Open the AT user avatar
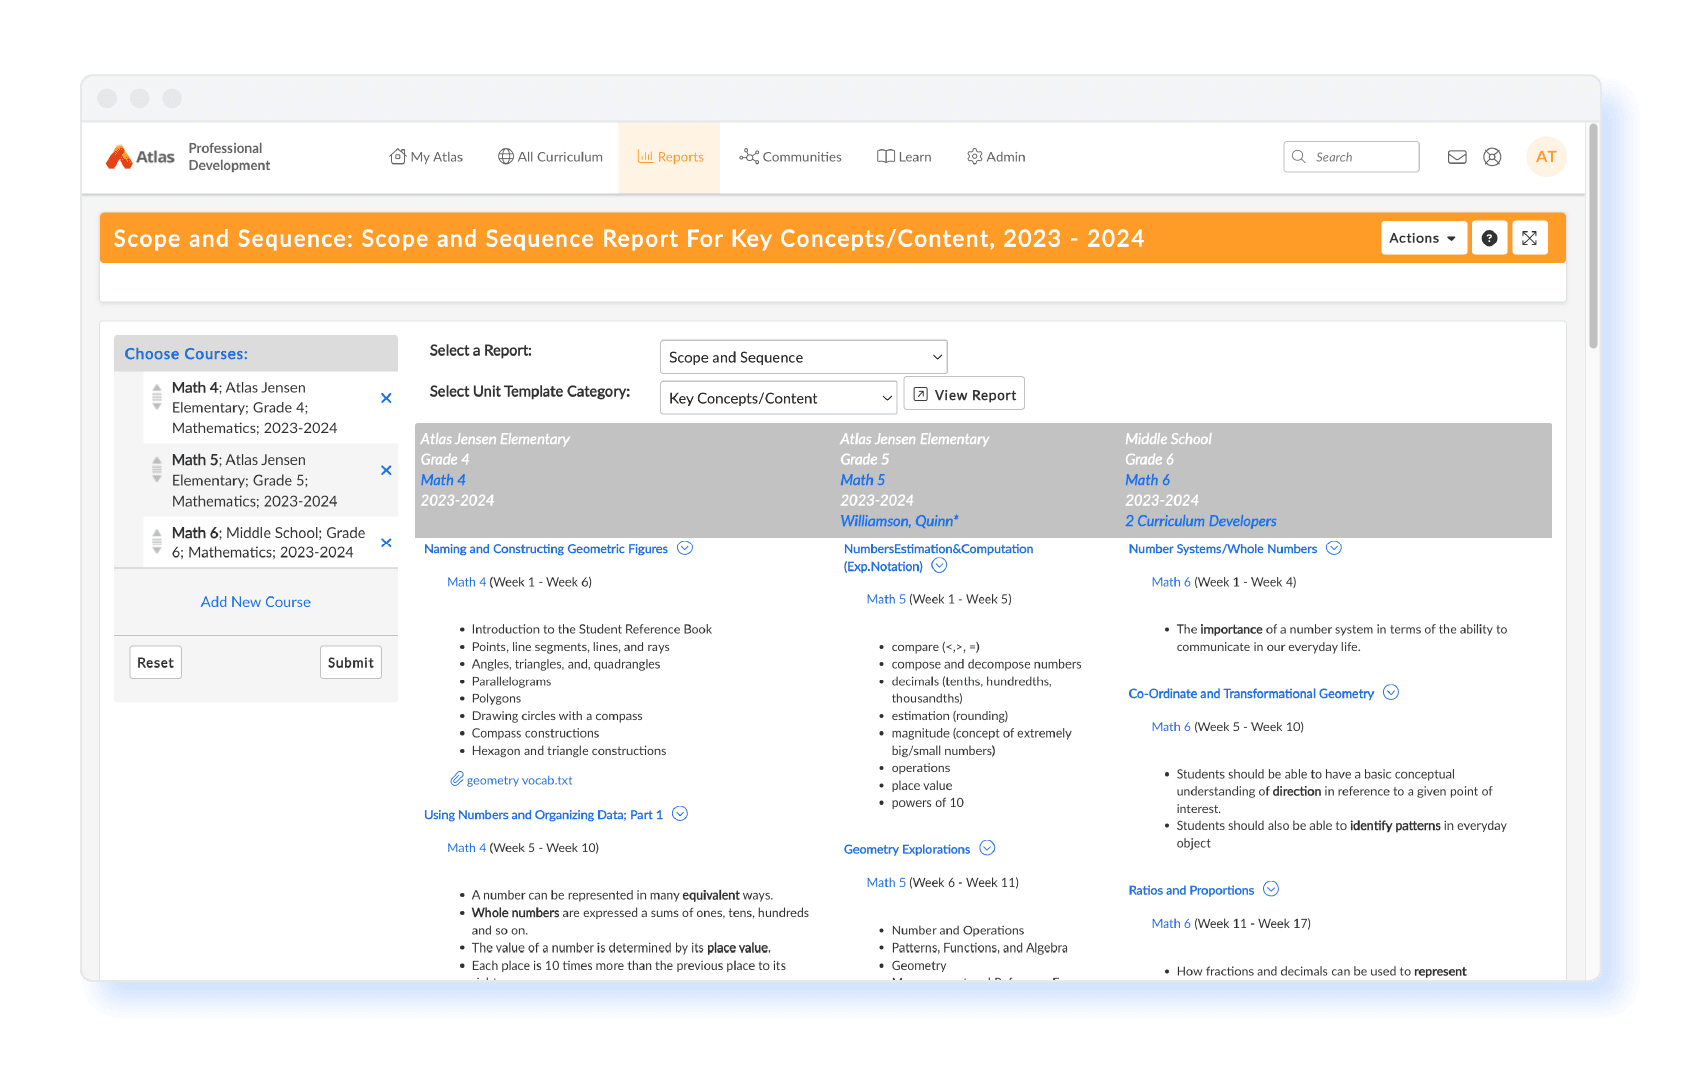The width and height of the screenshot is (1682, 1089). (1546, 157)
